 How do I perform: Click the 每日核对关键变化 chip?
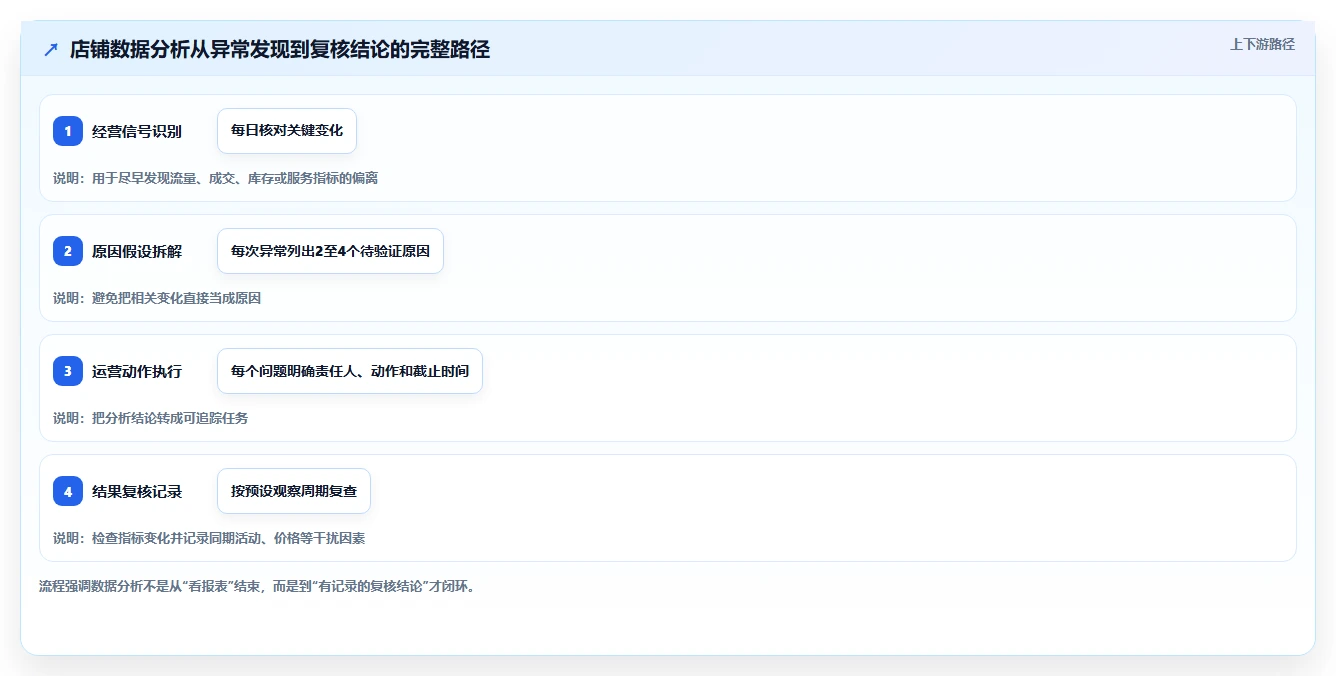(x=287, y=131)
